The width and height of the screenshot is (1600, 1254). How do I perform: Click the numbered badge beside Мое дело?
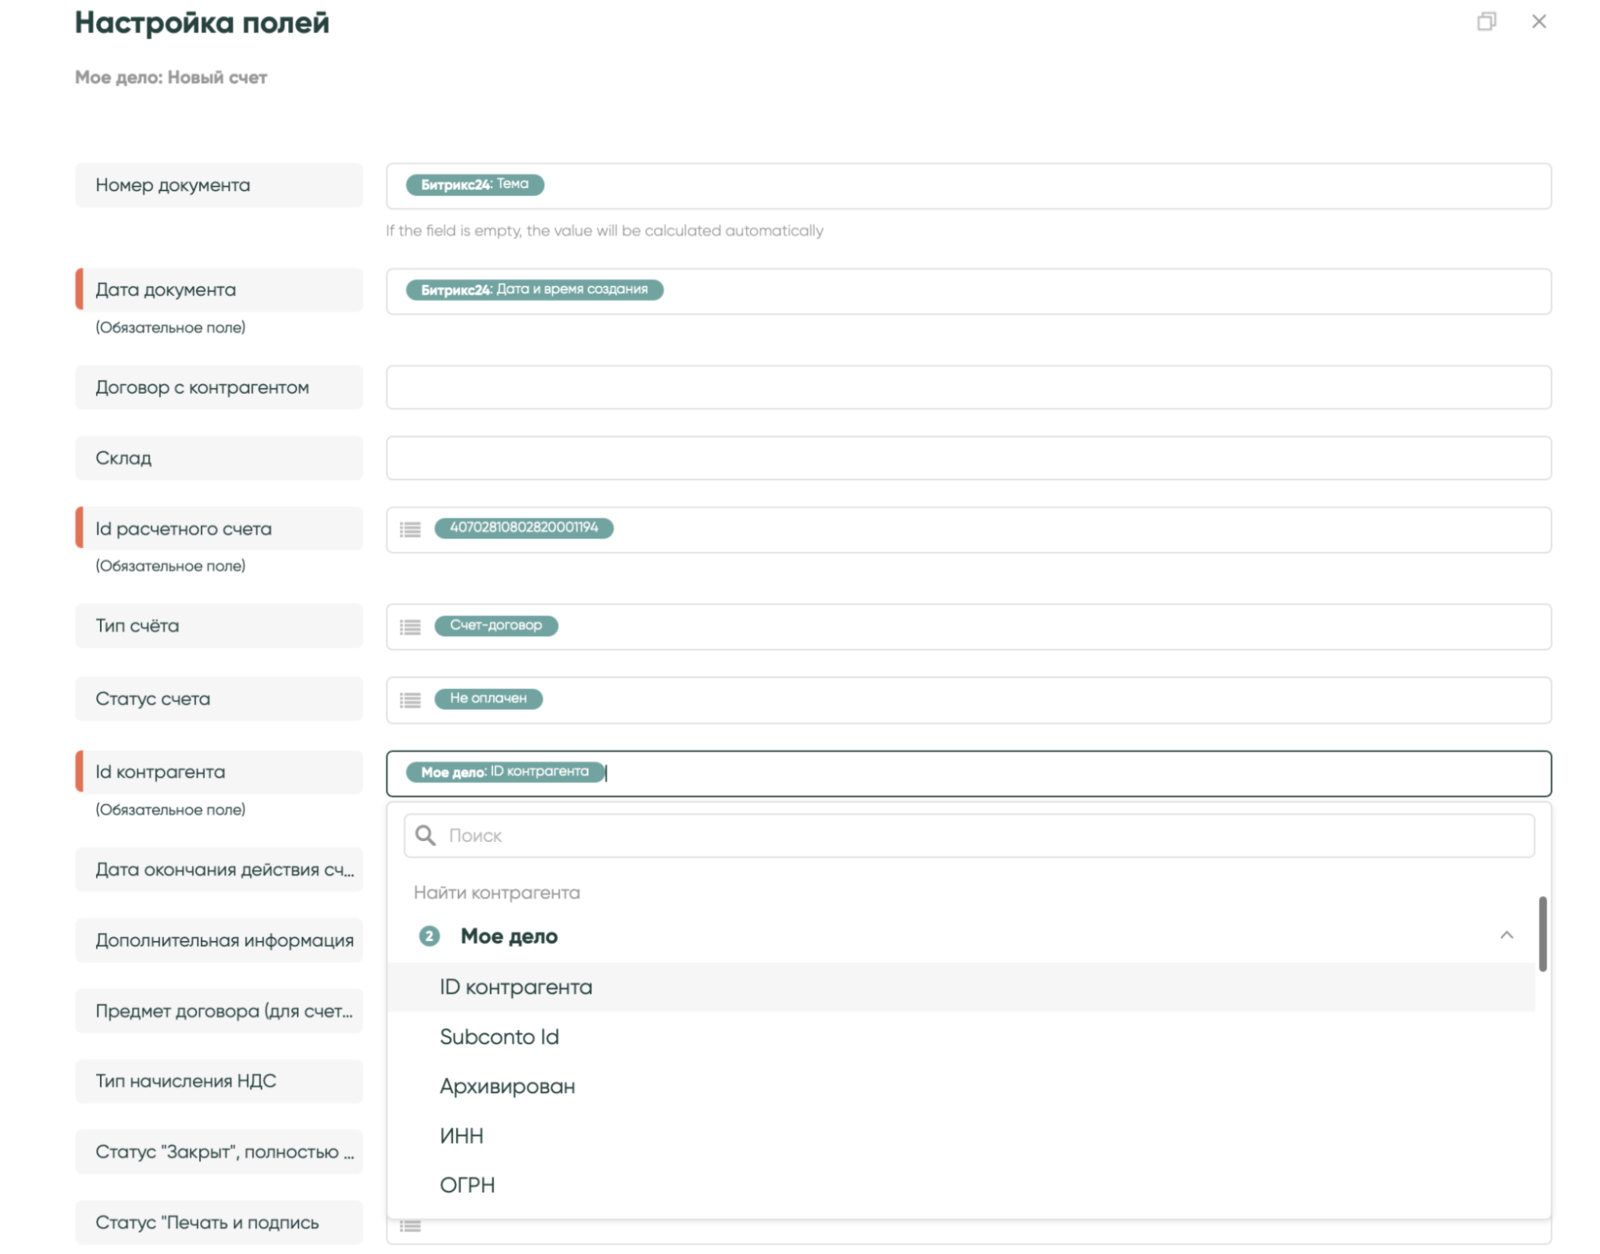point(429,936)
